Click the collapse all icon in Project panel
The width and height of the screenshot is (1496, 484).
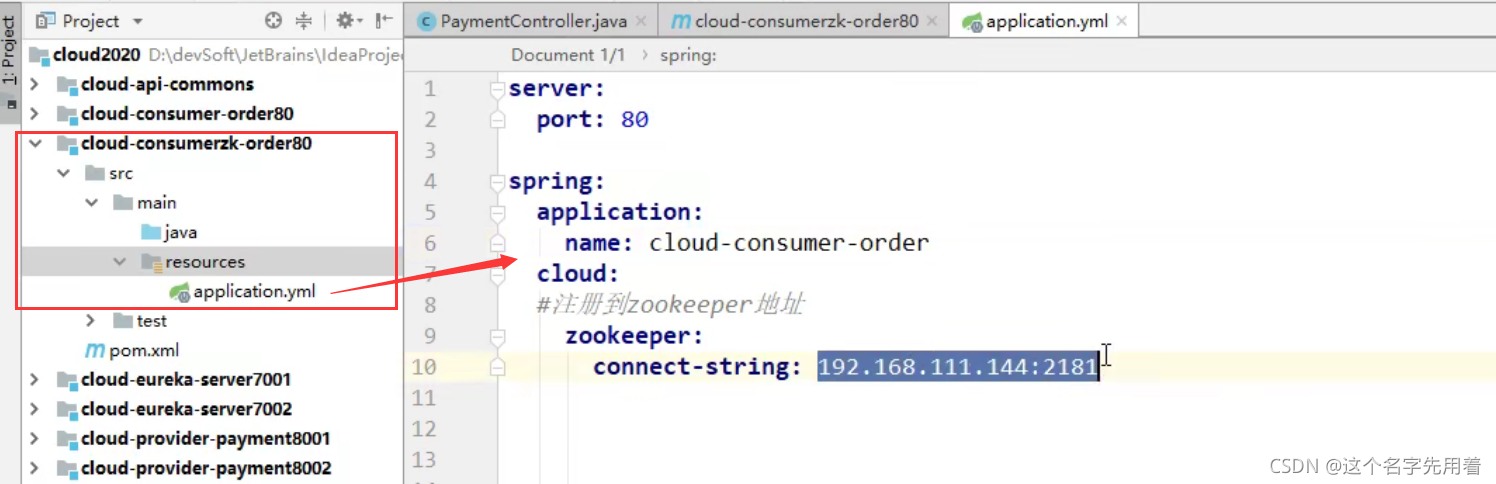click(x=306, y=20)
